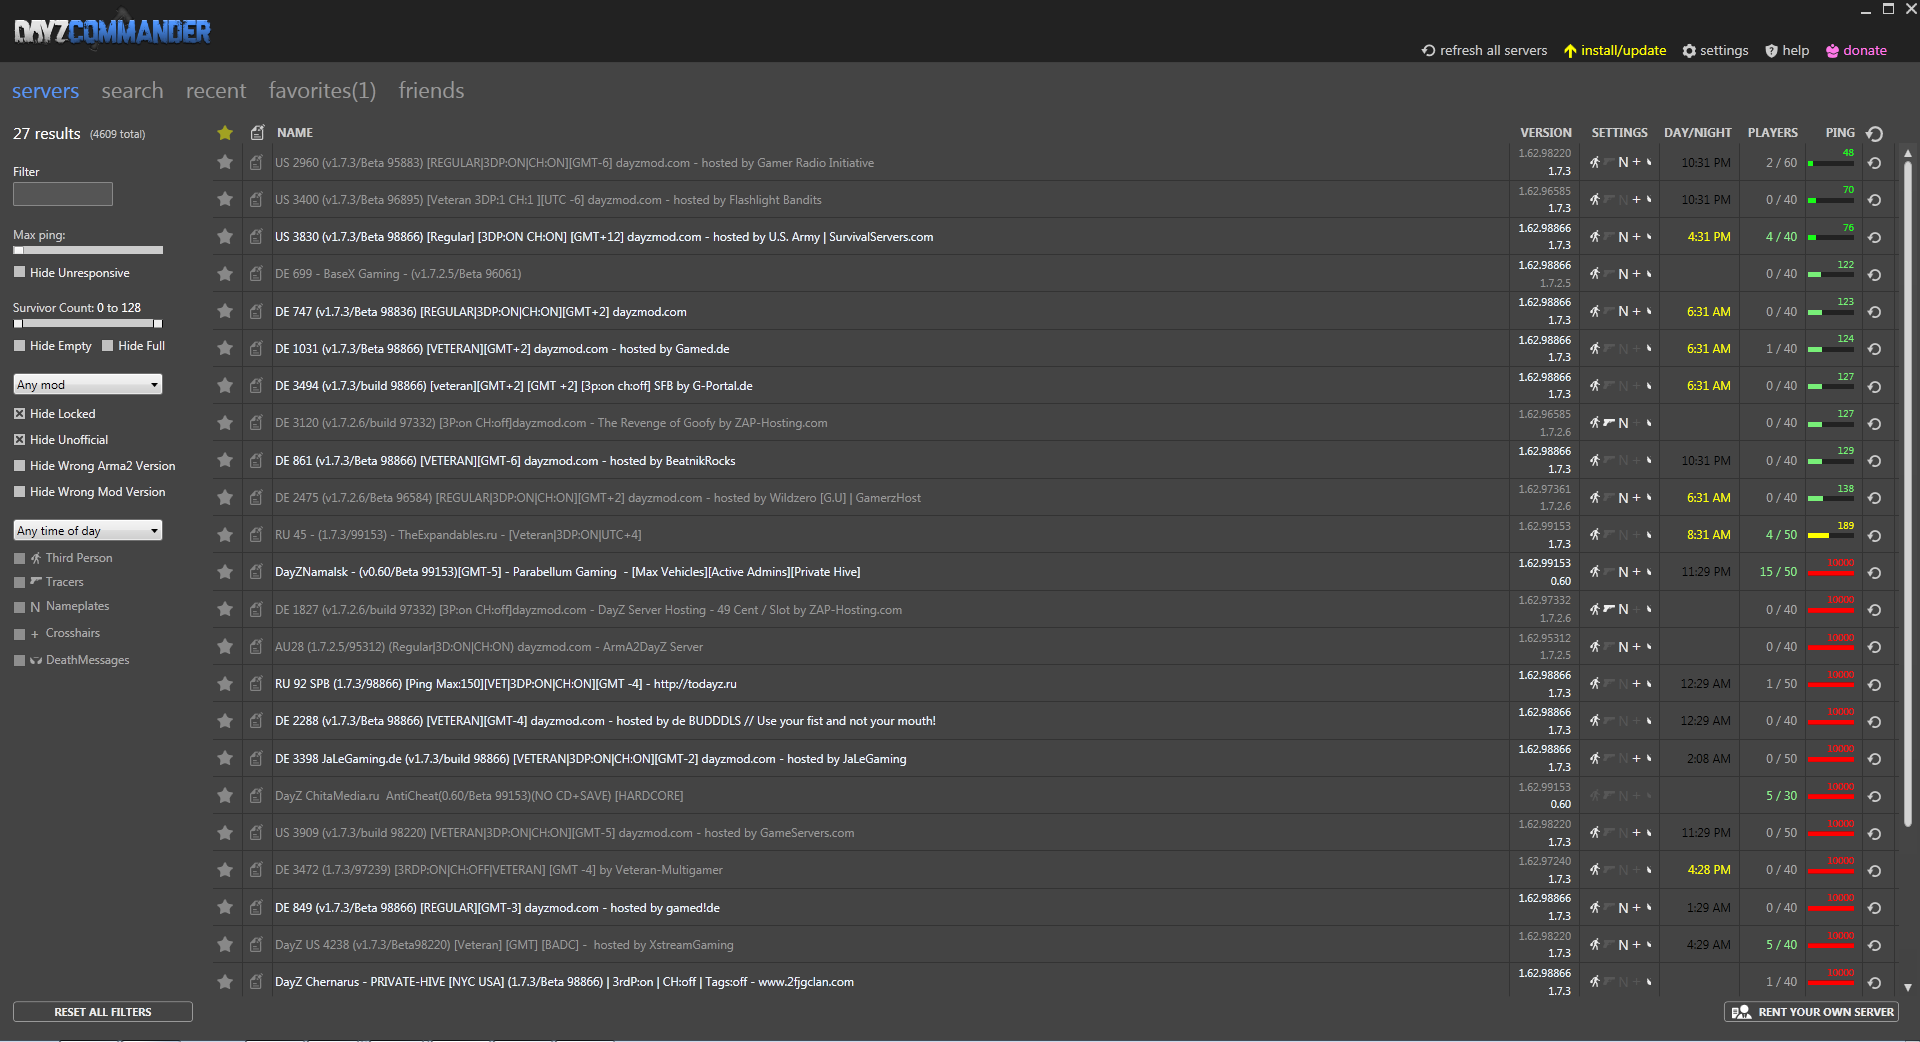Open notes icon for DayZNamalsk server
The image size is (1920, 1042).
point(257,572)
